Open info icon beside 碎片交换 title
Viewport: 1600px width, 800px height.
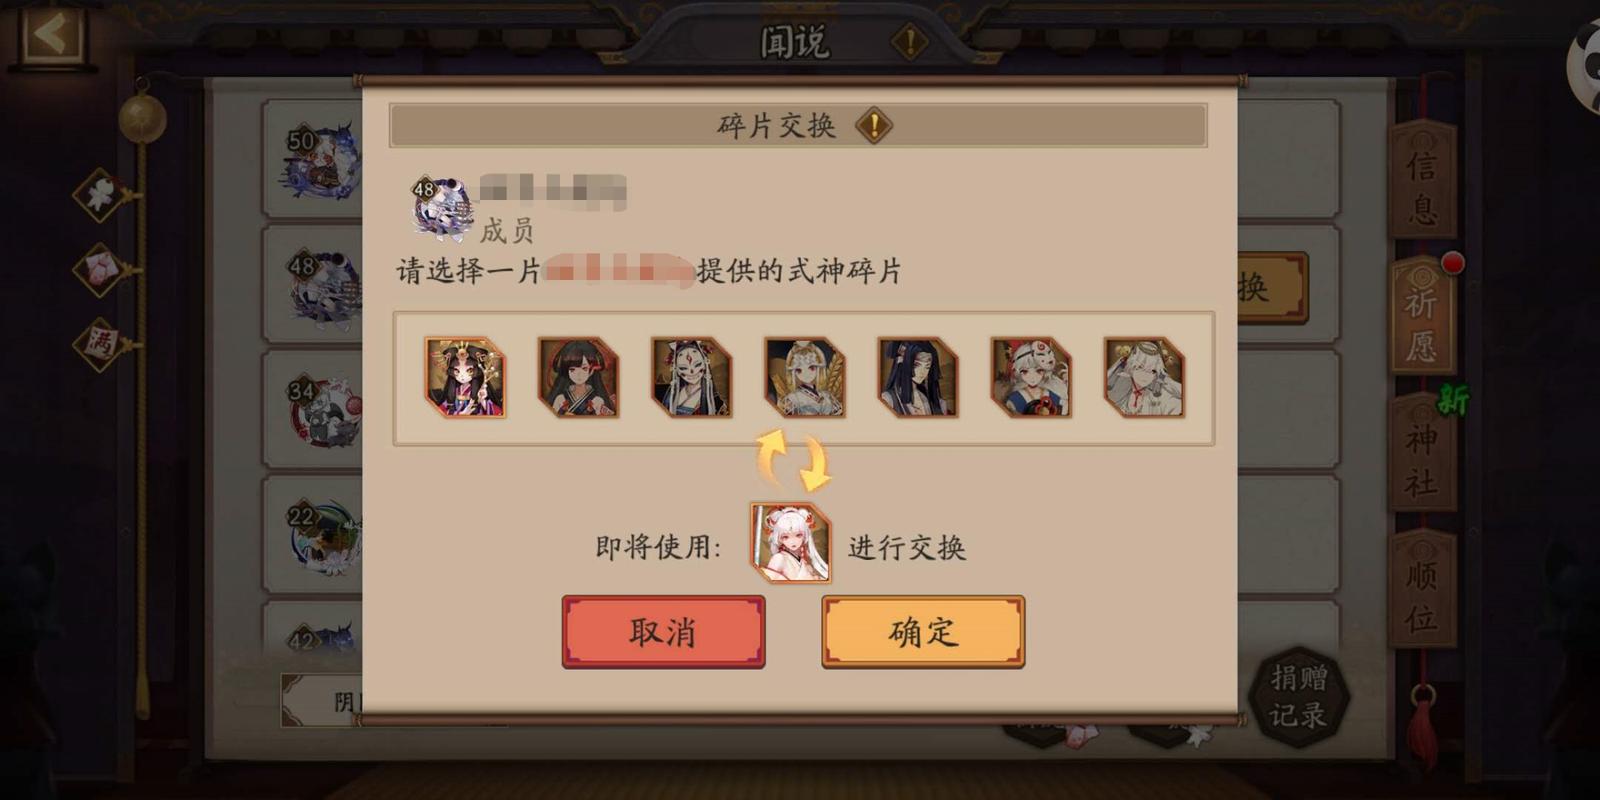coord(874,126)
